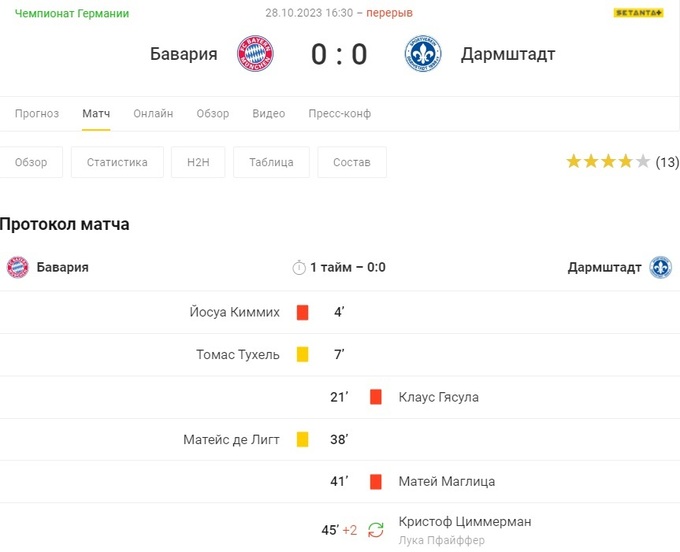Open the Пресс-конф tab

coord(340,114)
